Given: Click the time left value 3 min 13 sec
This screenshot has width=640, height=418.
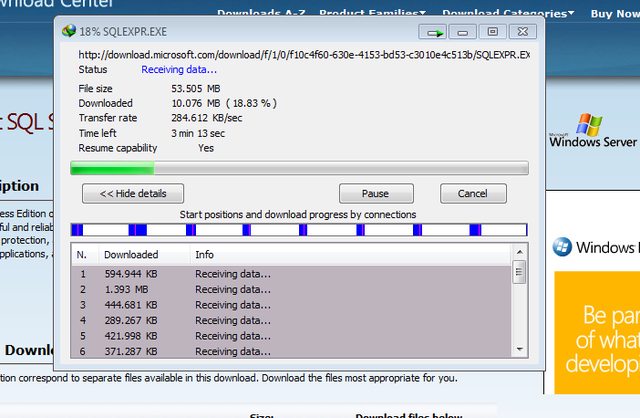Looking at the screenshot, I should pyautogui.click(x=198, y=133).
